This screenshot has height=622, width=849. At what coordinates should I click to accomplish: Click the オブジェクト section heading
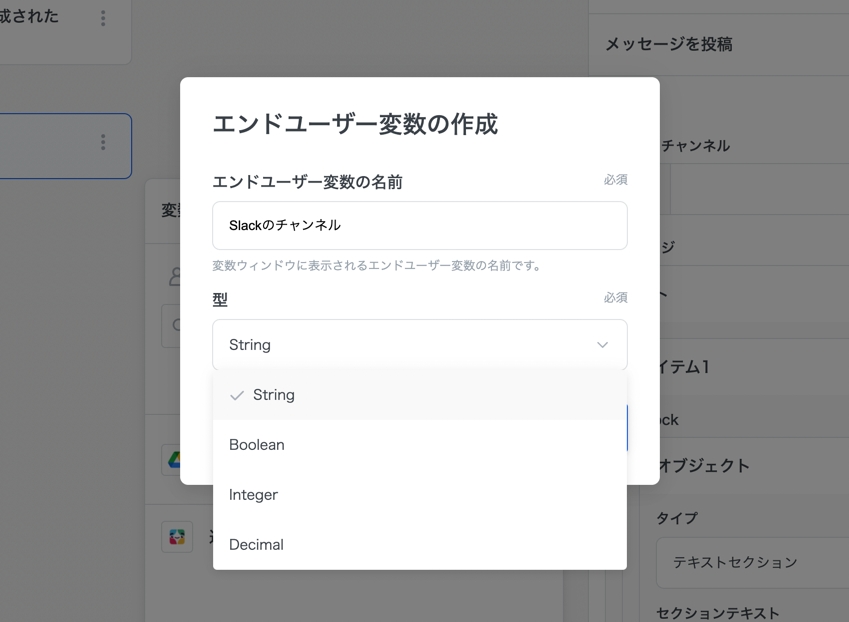click(x=703, y=466)
